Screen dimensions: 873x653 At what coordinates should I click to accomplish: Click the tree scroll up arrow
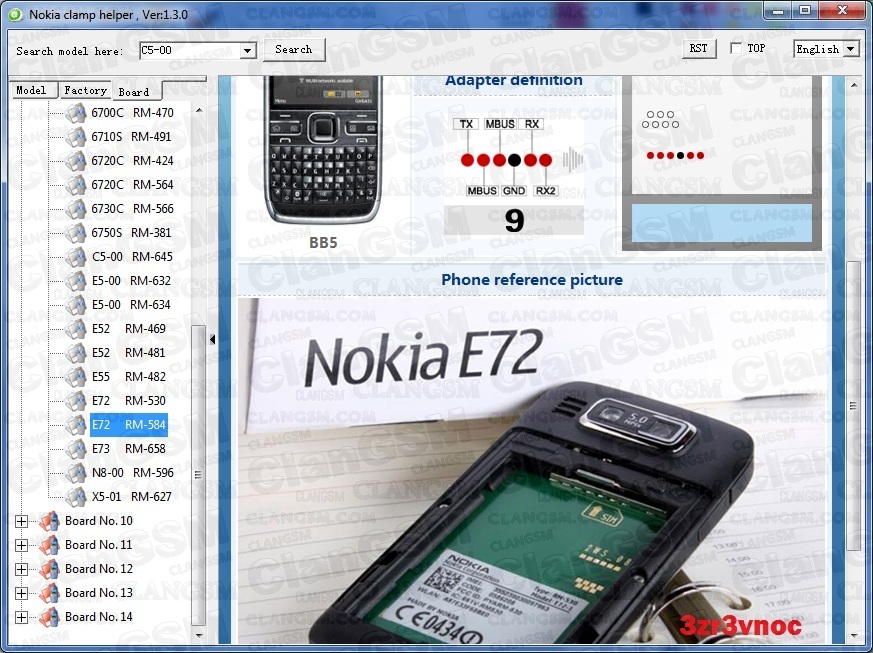tap(199, 111)
